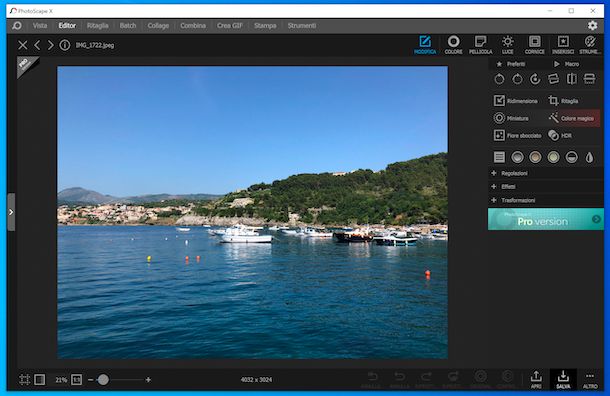This screenshot has height=396, width=610.
Task: Expand the left side panel arrow
Action: coord(11,212)
